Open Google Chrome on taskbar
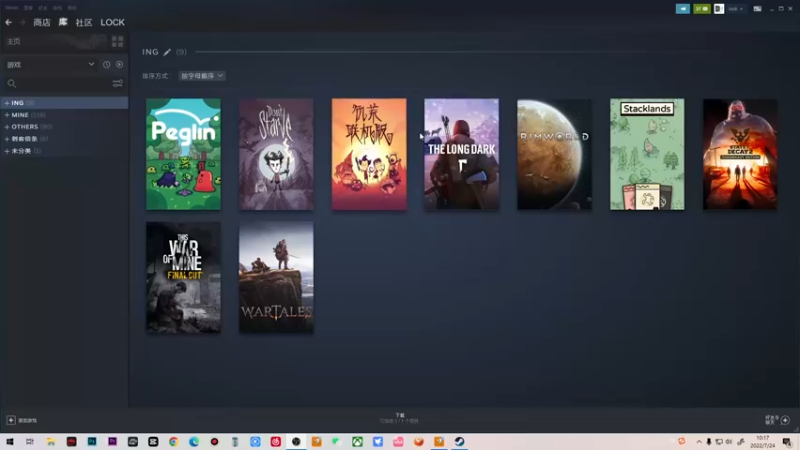This screenshot has width=800, height=450. click(x=173, y=442)
